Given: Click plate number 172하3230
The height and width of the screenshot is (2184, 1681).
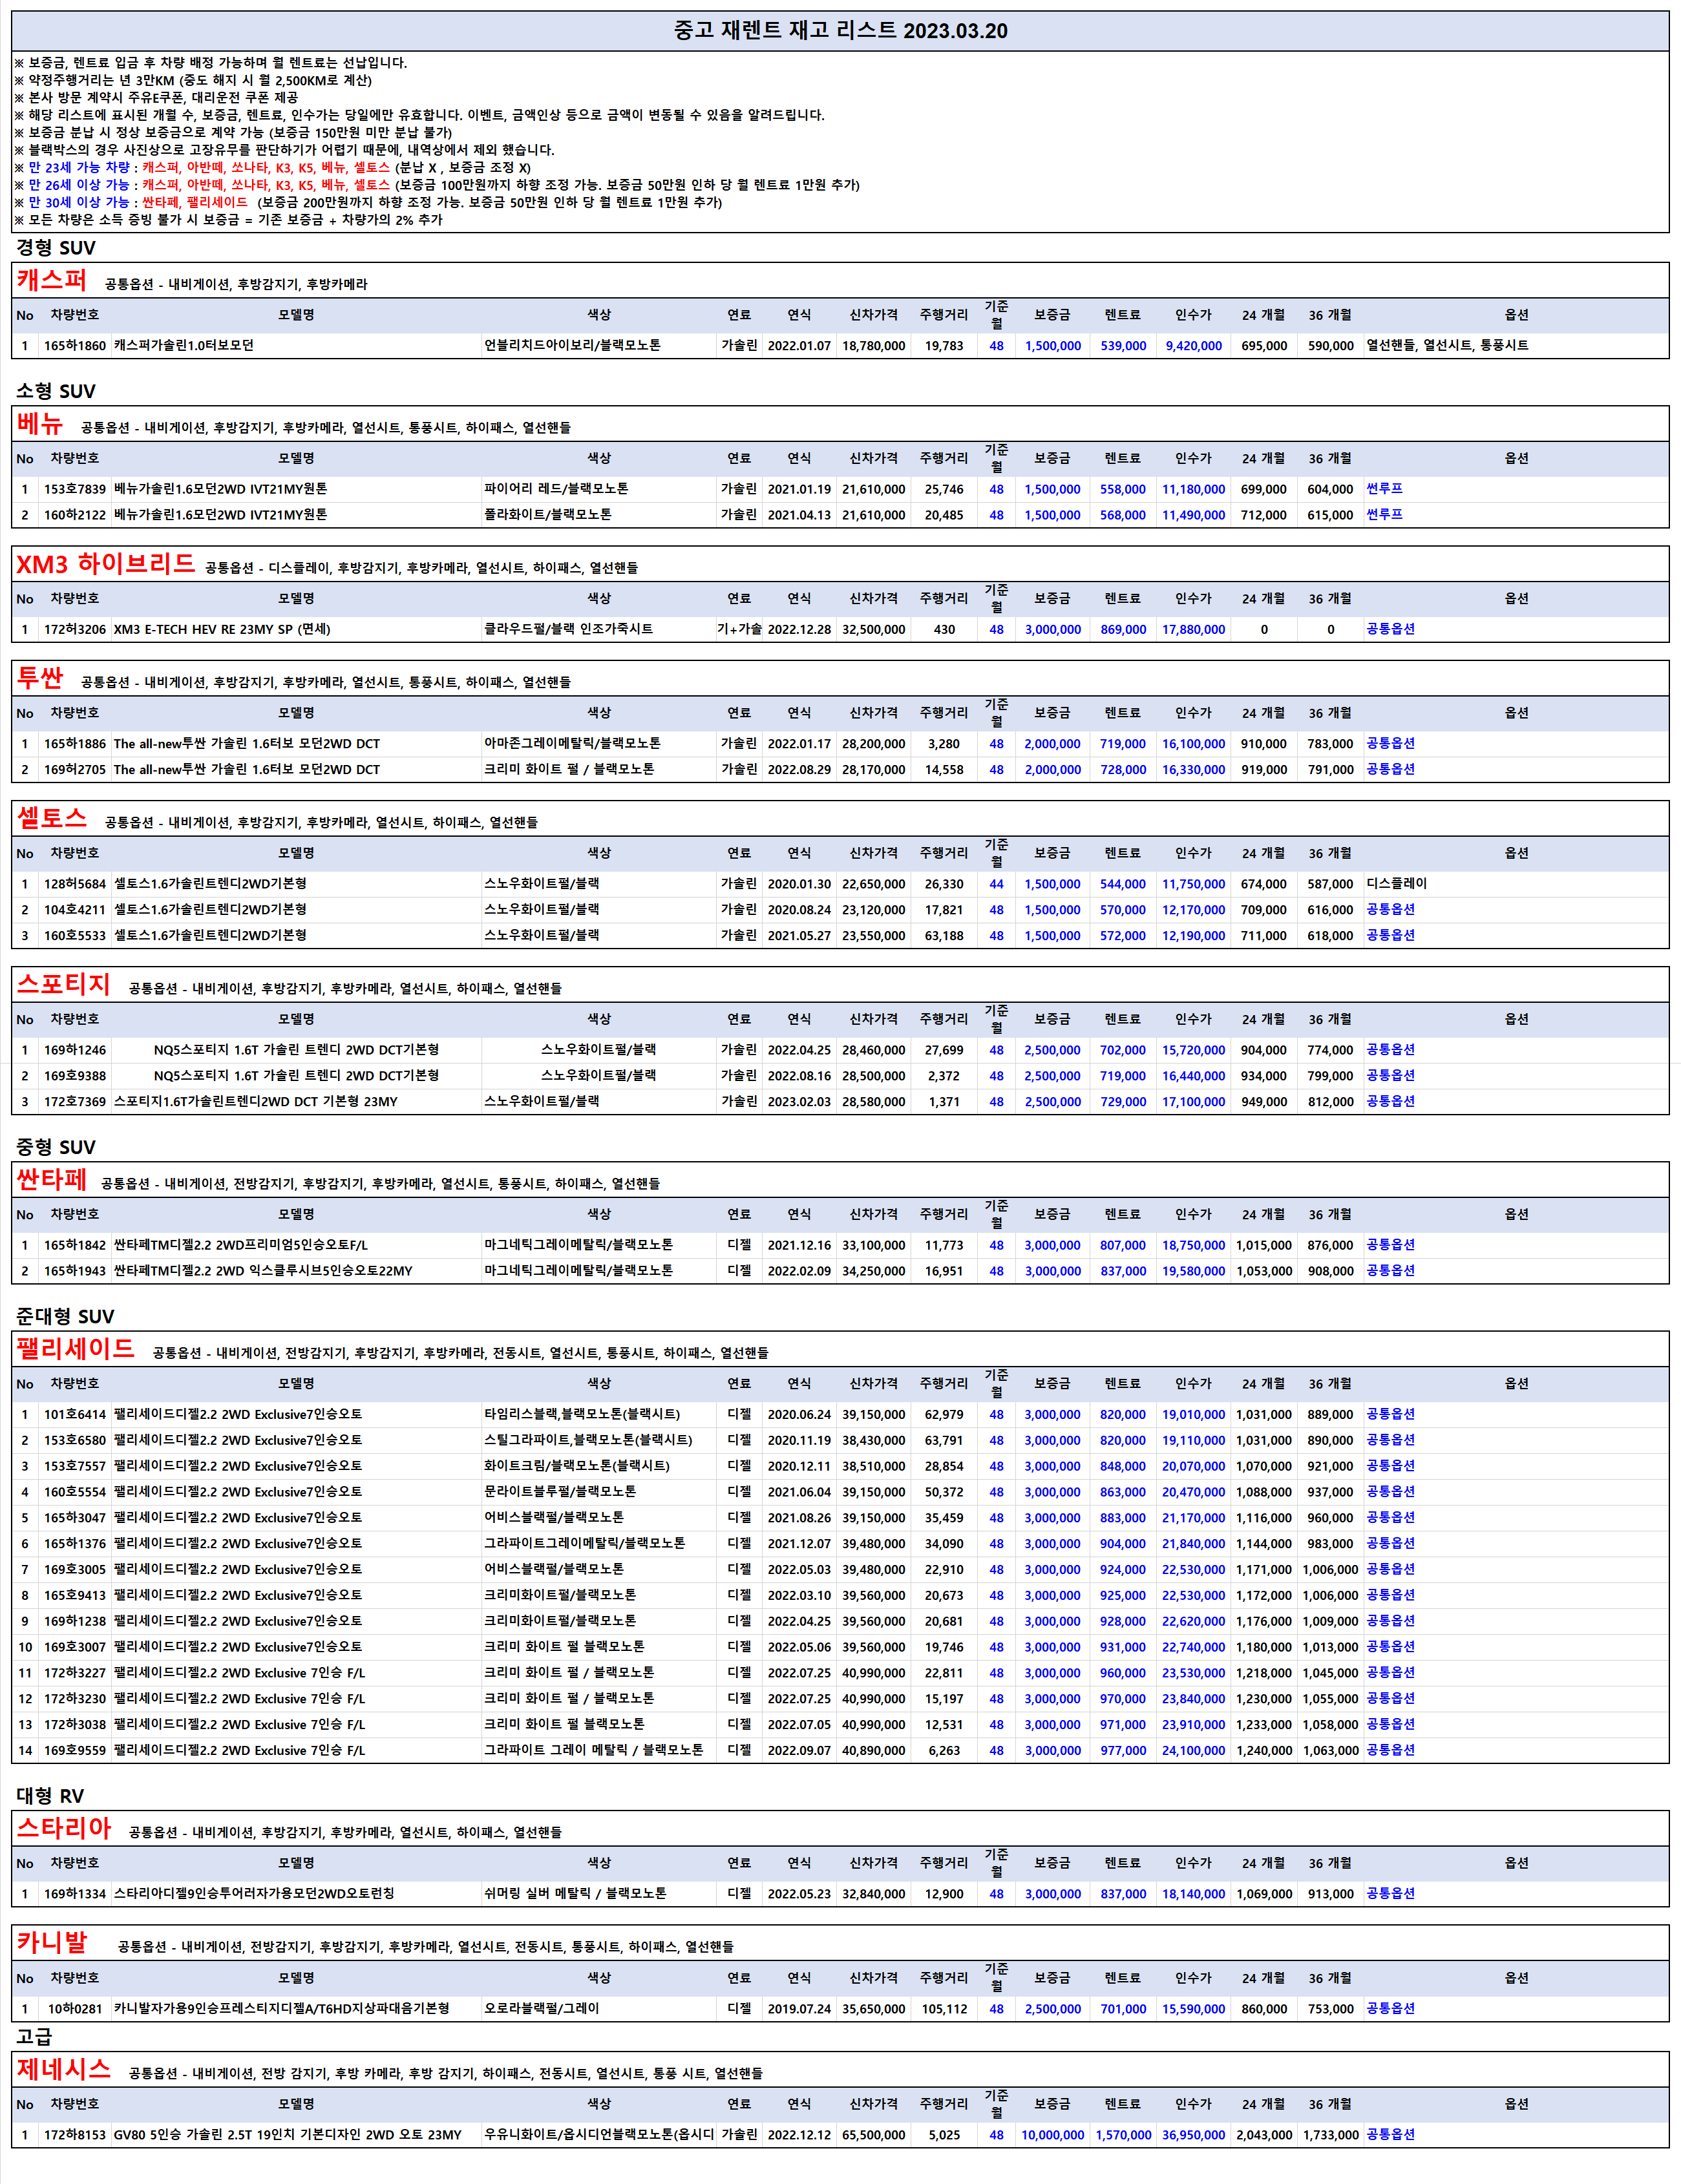Looking at the screenshot, I should 75,1699.
